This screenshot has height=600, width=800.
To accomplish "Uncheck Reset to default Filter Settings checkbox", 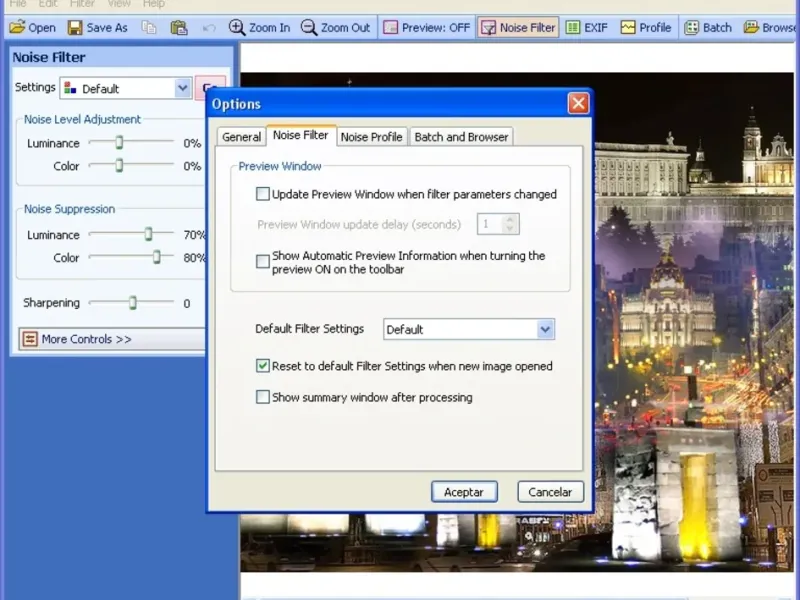I will pos(263,366).
